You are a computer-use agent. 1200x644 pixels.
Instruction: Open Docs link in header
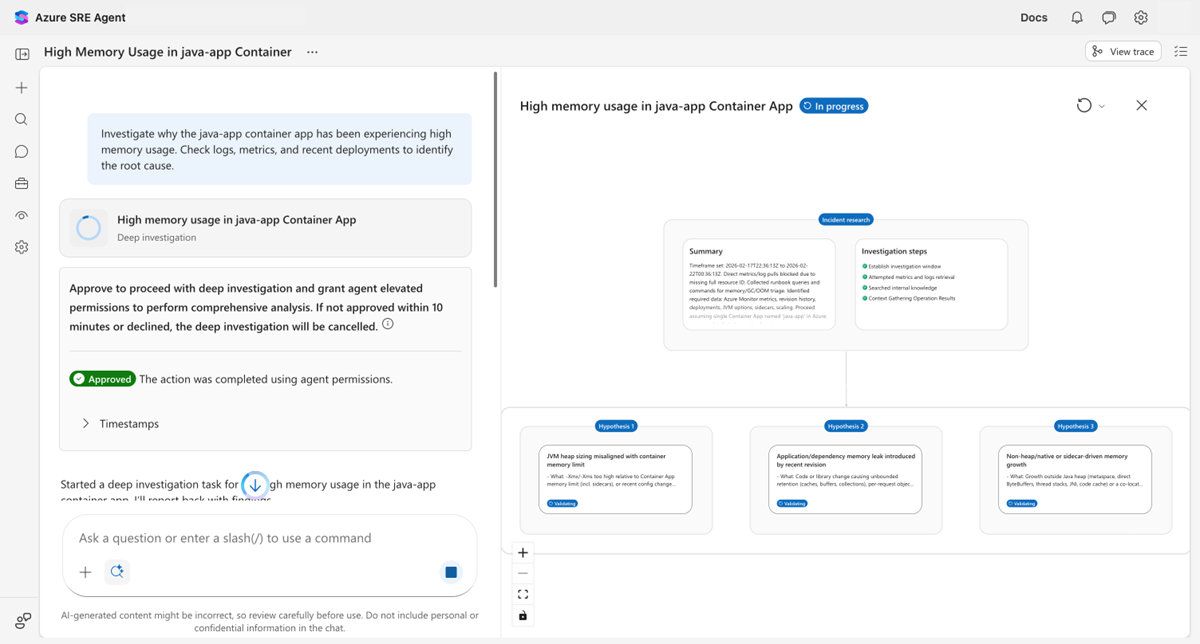(1034, 17)
